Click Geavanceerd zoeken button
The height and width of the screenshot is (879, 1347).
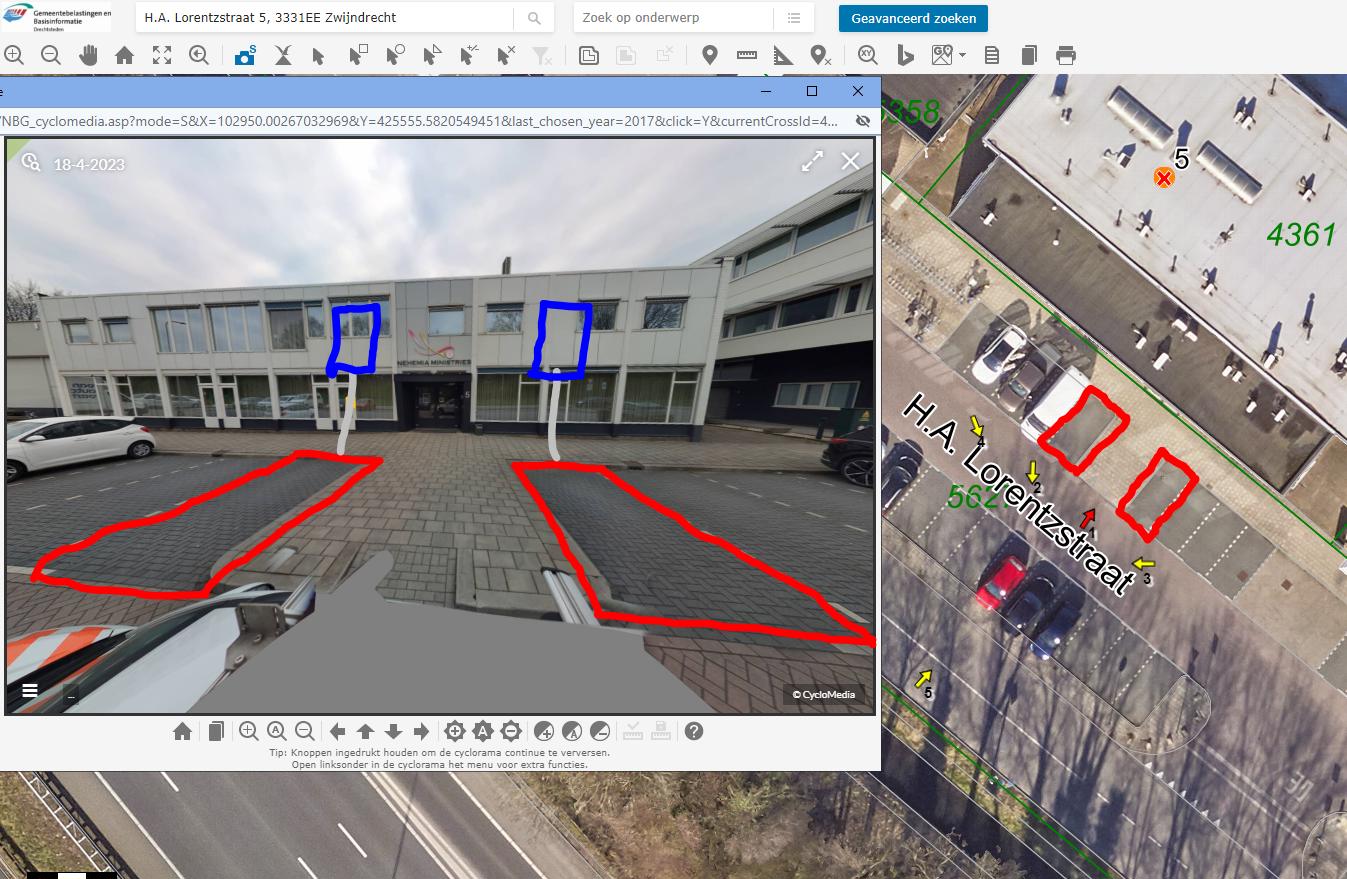click(x=913, y=18)
